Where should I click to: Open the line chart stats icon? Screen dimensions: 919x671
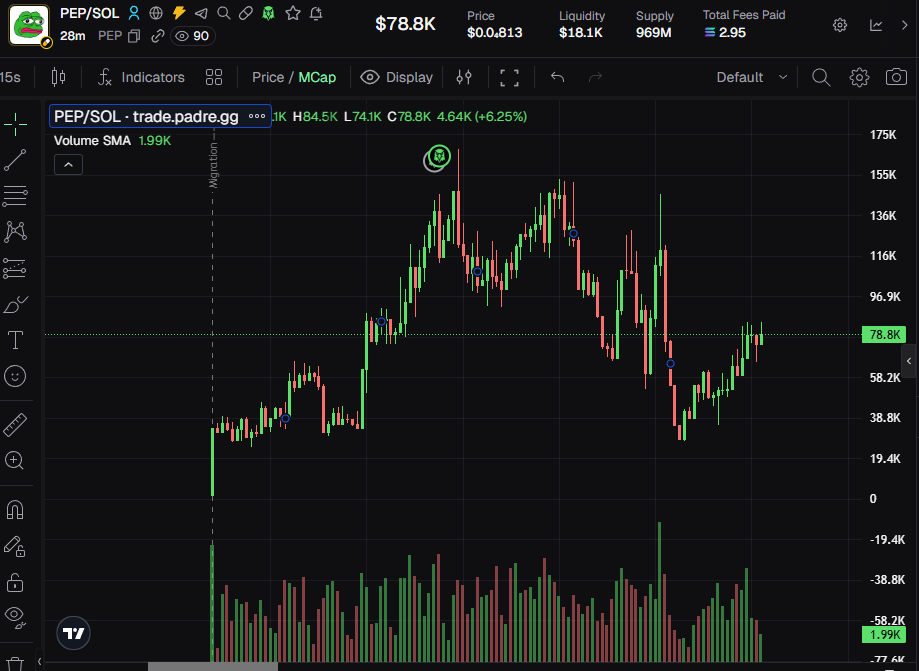[876, 25]
